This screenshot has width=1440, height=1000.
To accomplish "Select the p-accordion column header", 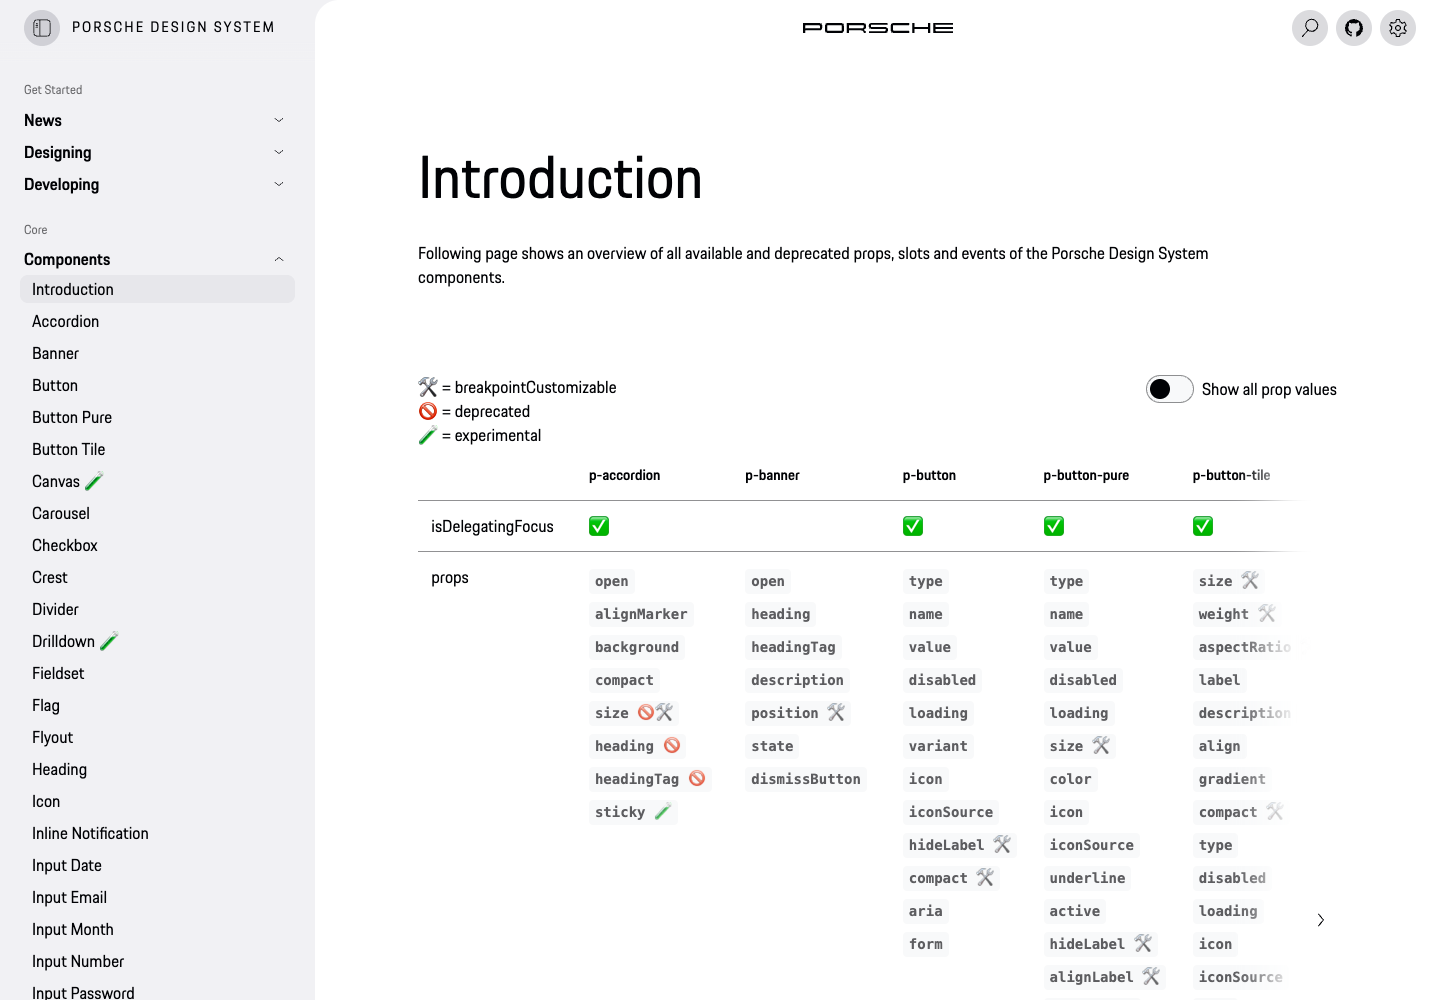I will pos(624,475).
